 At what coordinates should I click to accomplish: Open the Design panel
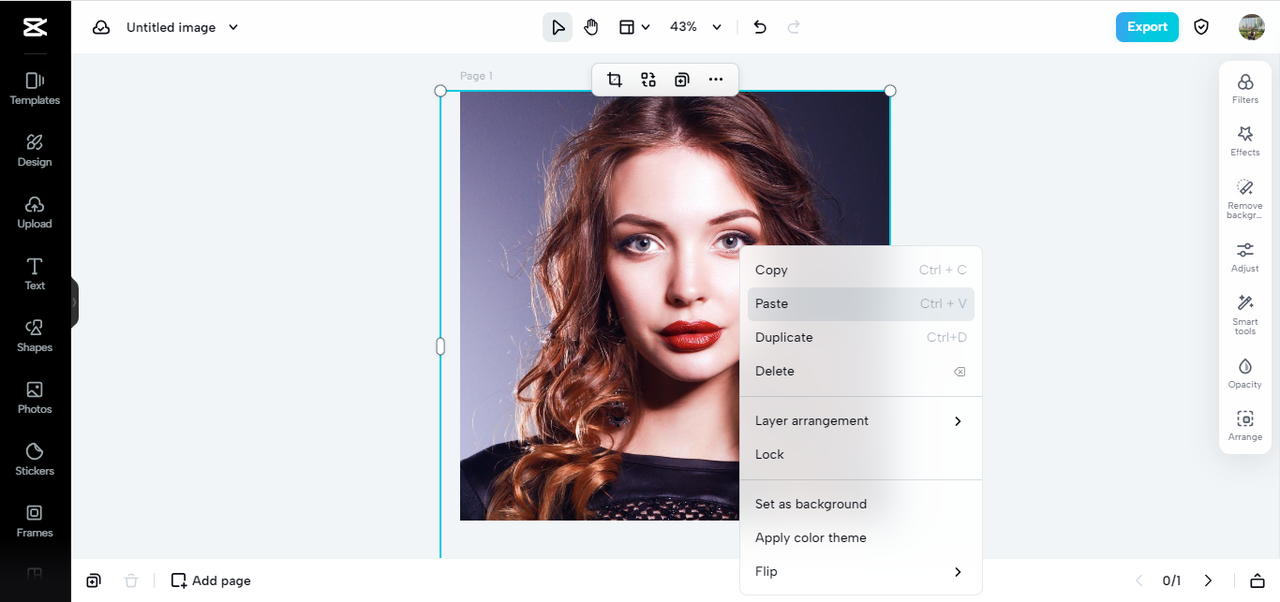(35, 150)
